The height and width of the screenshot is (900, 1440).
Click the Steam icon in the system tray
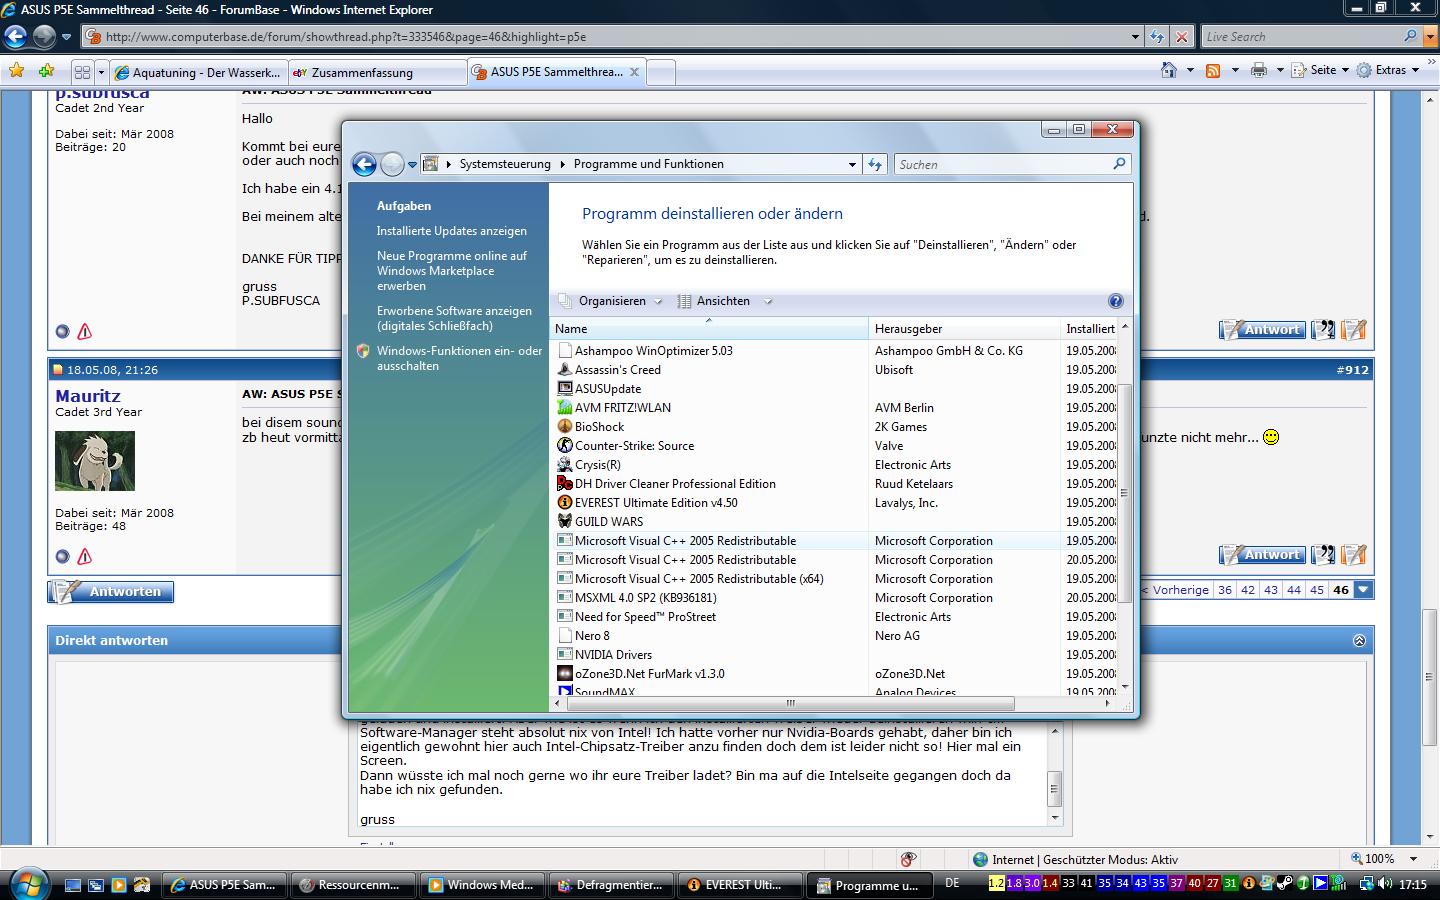pyautogui.click(x=1285, y=884)
